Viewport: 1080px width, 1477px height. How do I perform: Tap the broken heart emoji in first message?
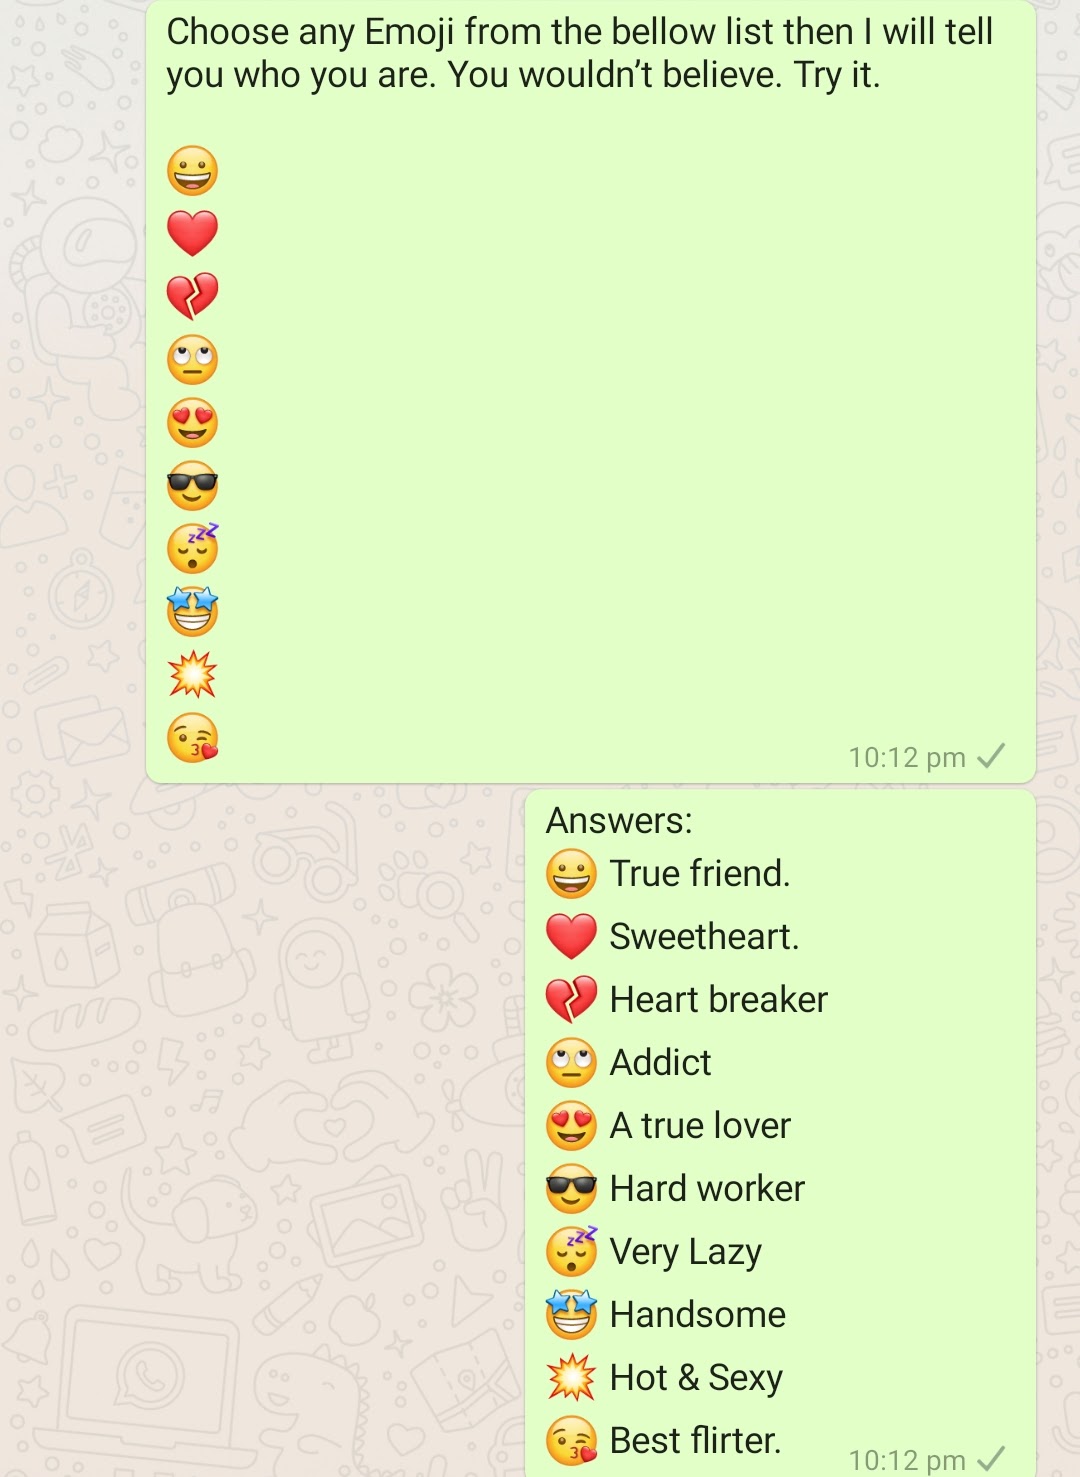[x=192, y=296]
